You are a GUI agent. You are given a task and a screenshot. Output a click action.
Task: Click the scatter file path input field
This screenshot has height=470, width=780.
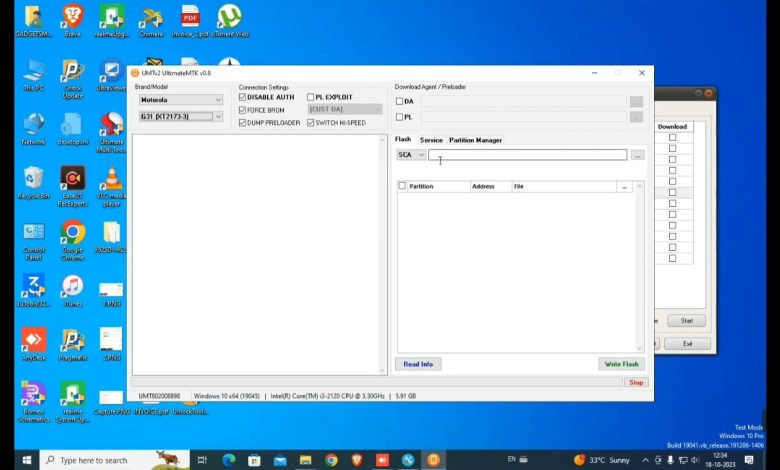tap(528, 155)
